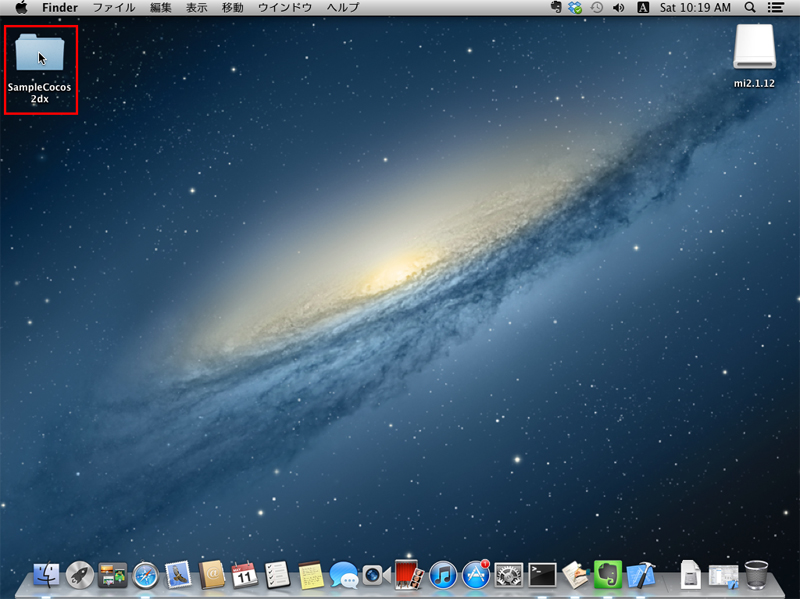Click Evernote elephant in menu bar
The height and width of the screenshot is (599, 800).
[556, 8]
